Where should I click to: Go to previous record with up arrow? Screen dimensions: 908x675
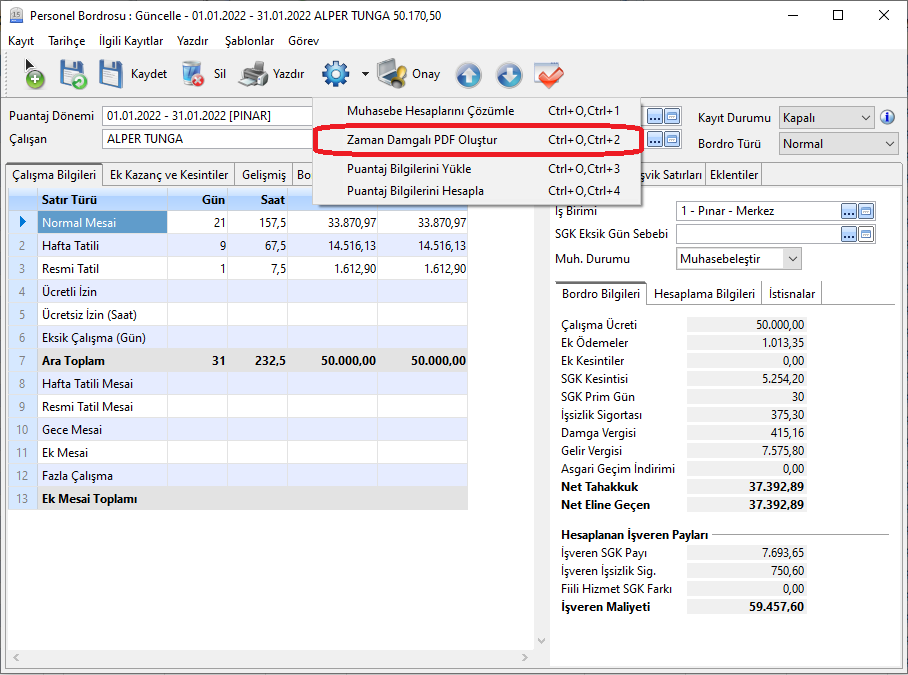[468, 75]
